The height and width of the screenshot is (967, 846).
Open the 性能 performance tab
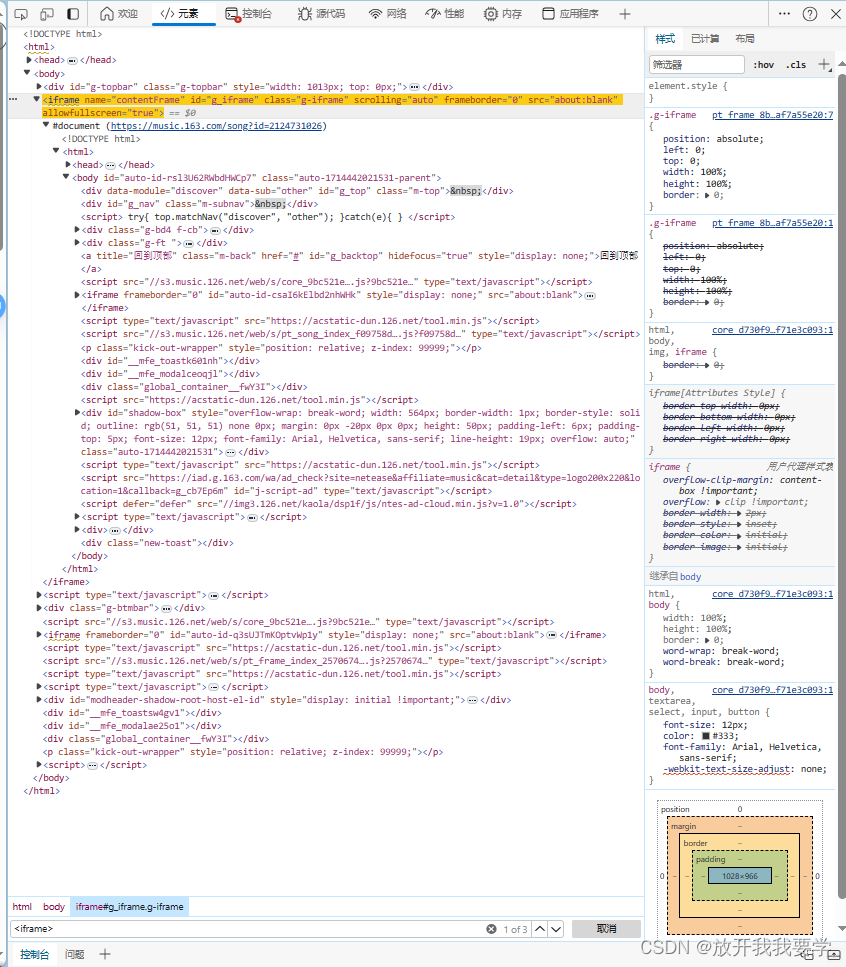click(x=445, y=14)
